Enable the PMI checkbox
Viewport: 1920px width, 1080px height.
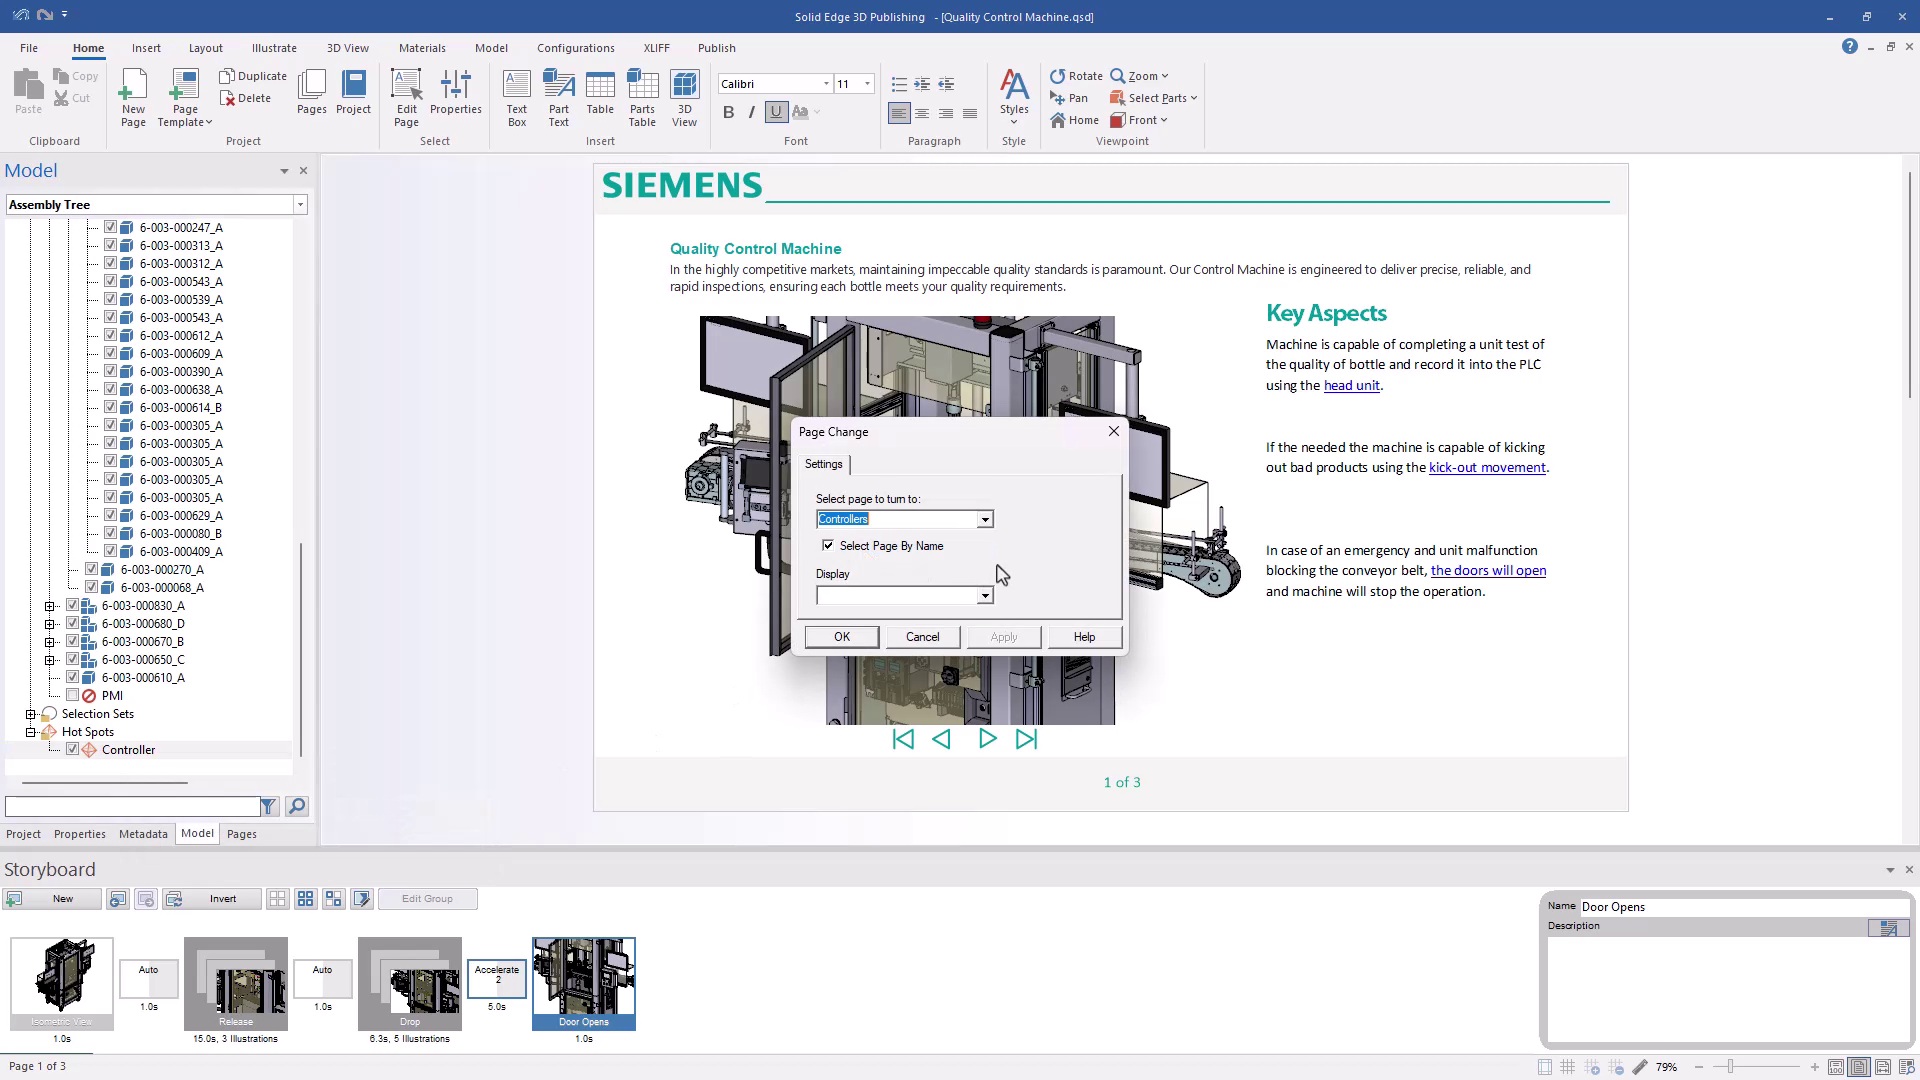(x=72, y=695)
